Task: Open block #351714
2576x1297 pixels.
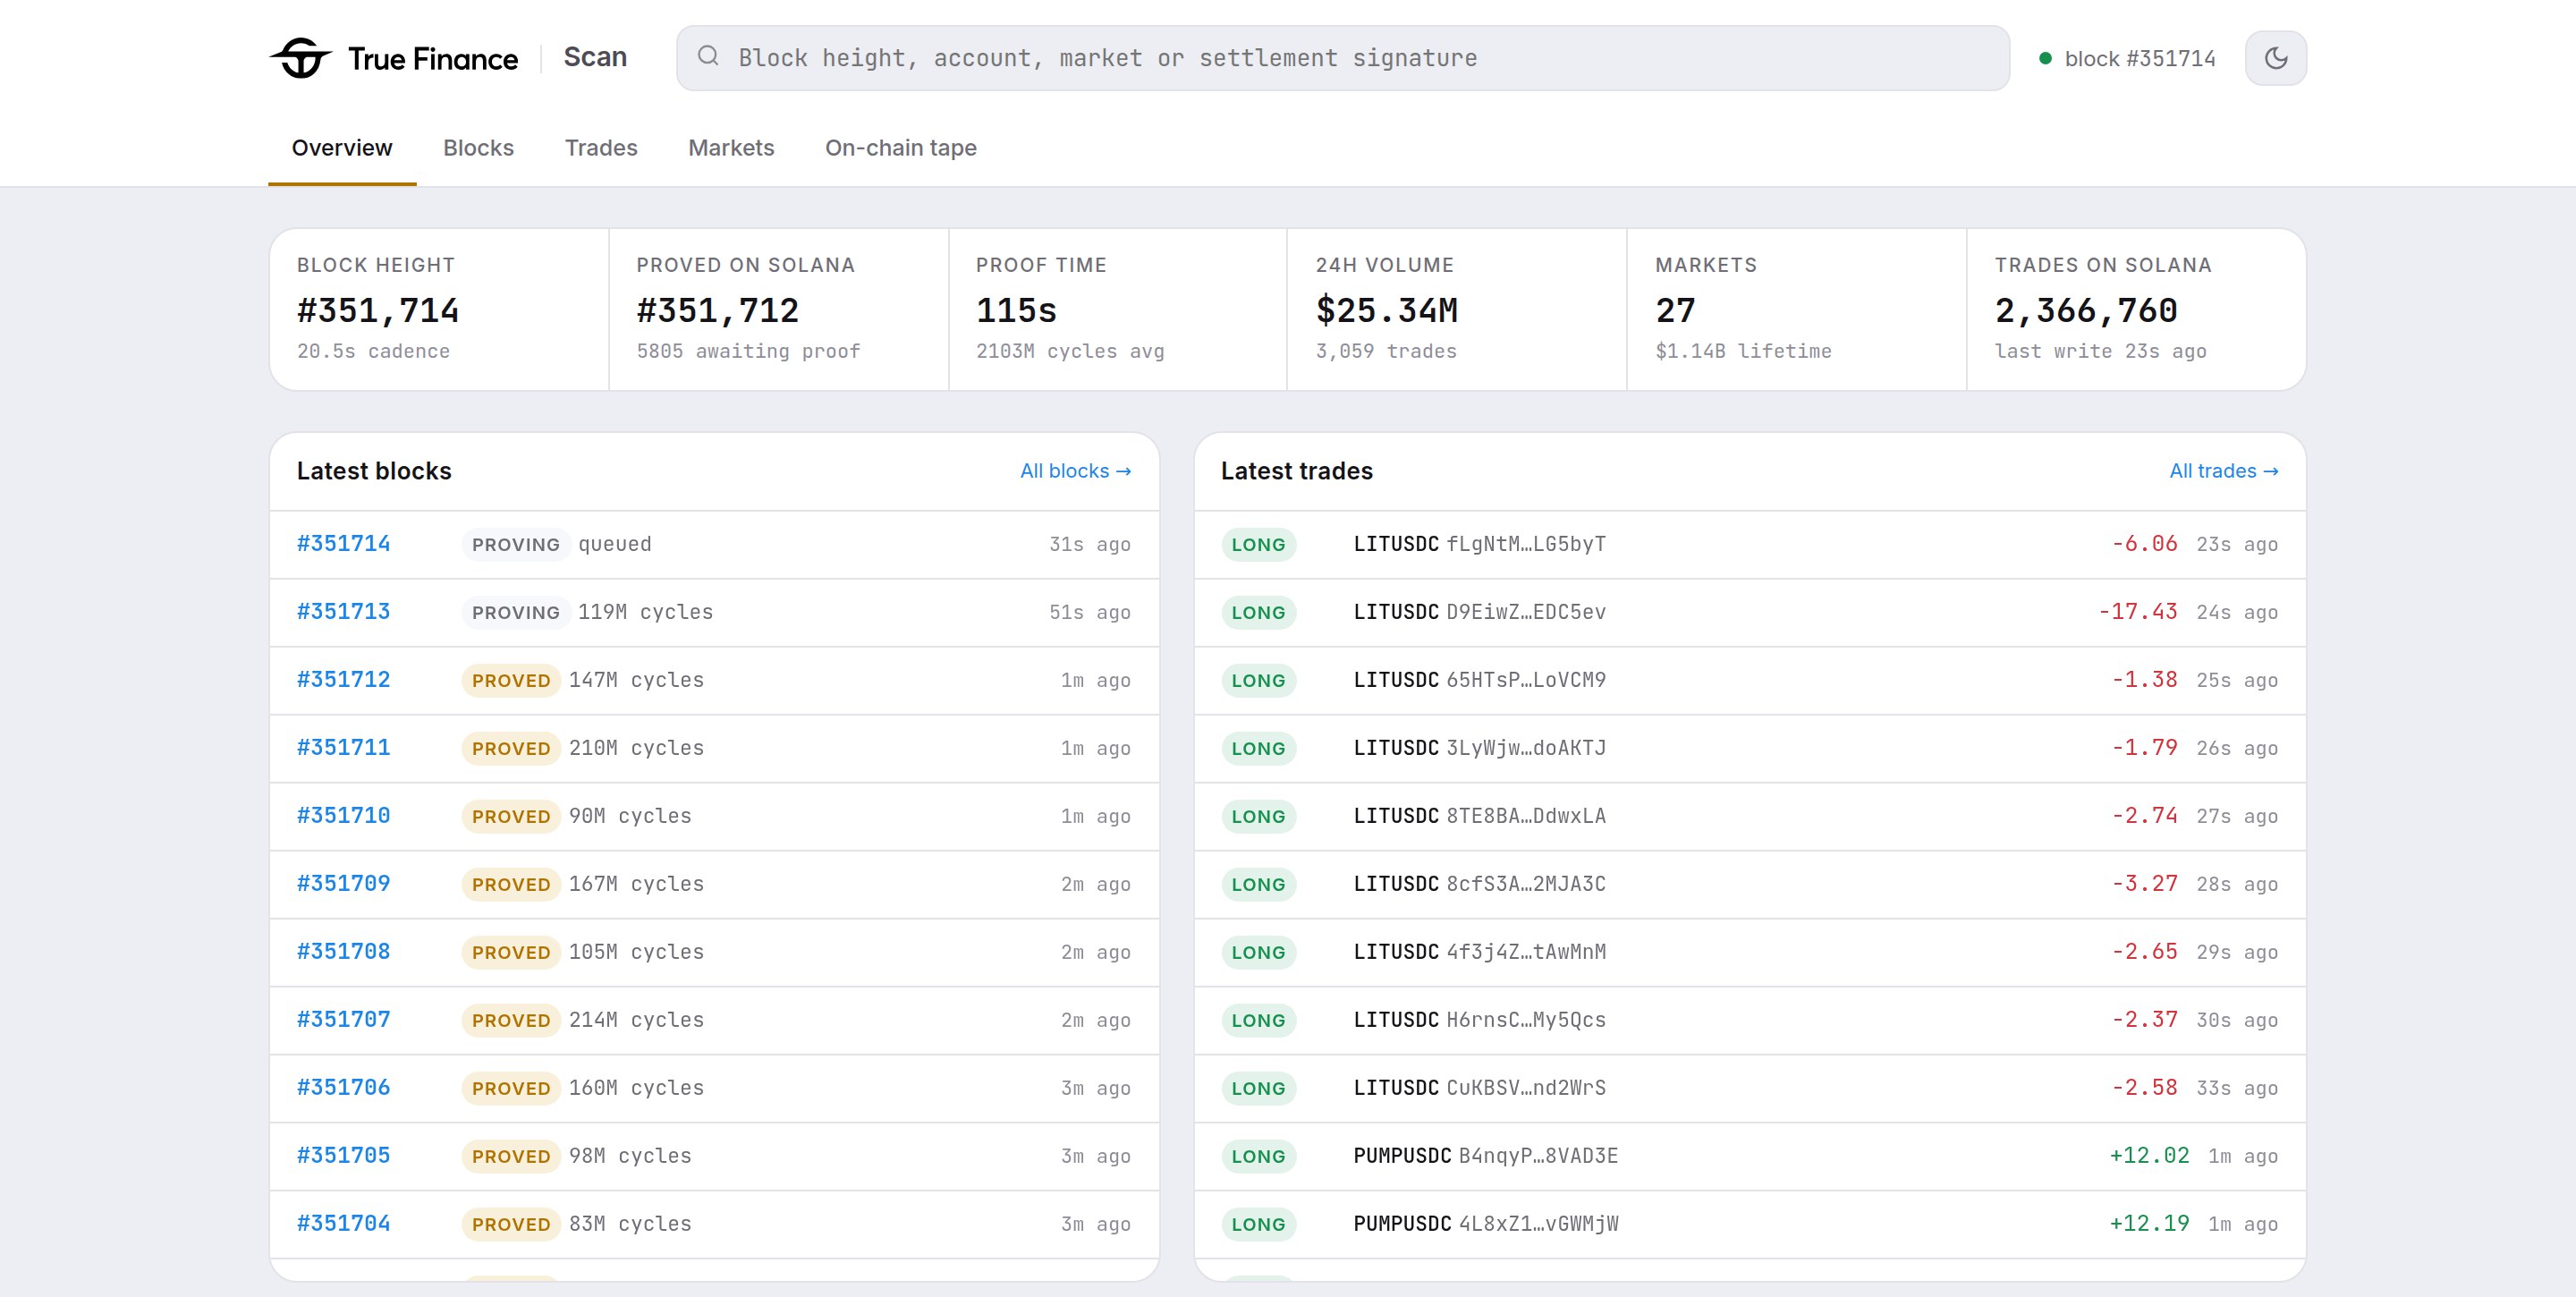Action: point(343,544)
